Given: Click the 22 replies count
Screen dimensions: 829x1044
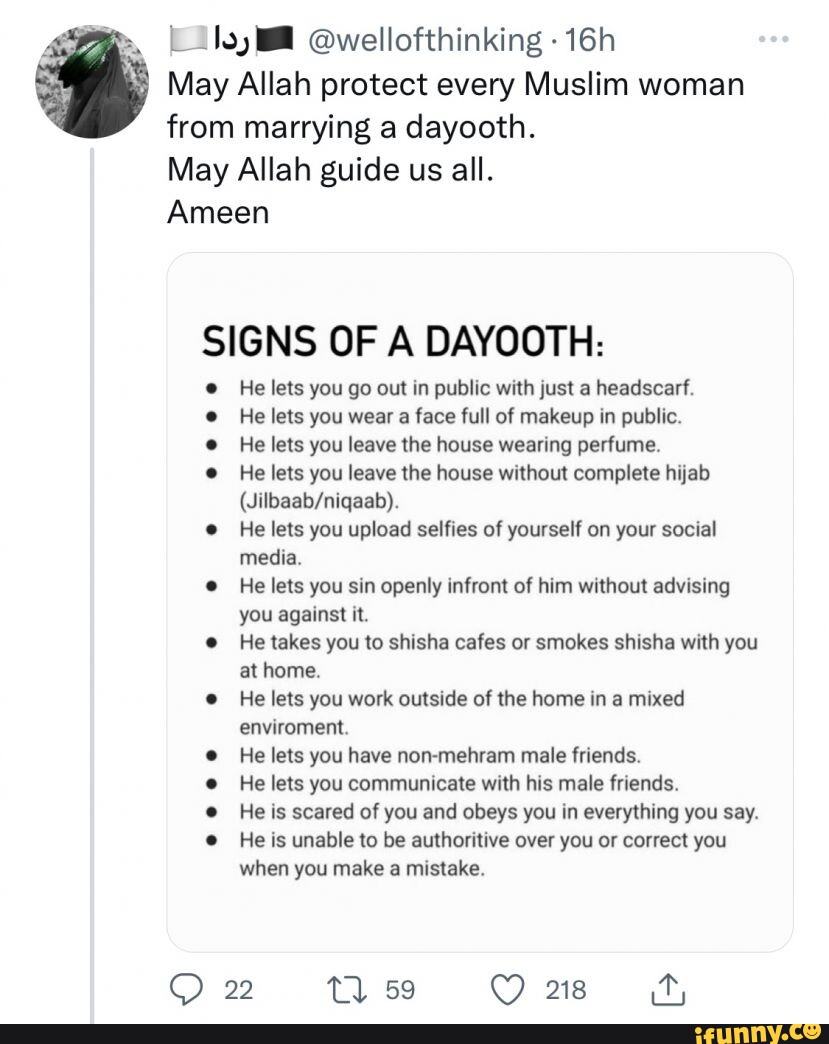Looking at the screenshot, I should click(x=238, y=990).
